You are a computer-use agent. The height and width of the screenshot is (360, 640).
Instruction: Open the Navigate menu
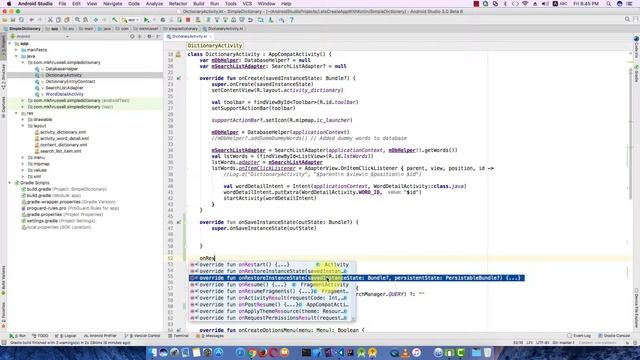(113, 4)
